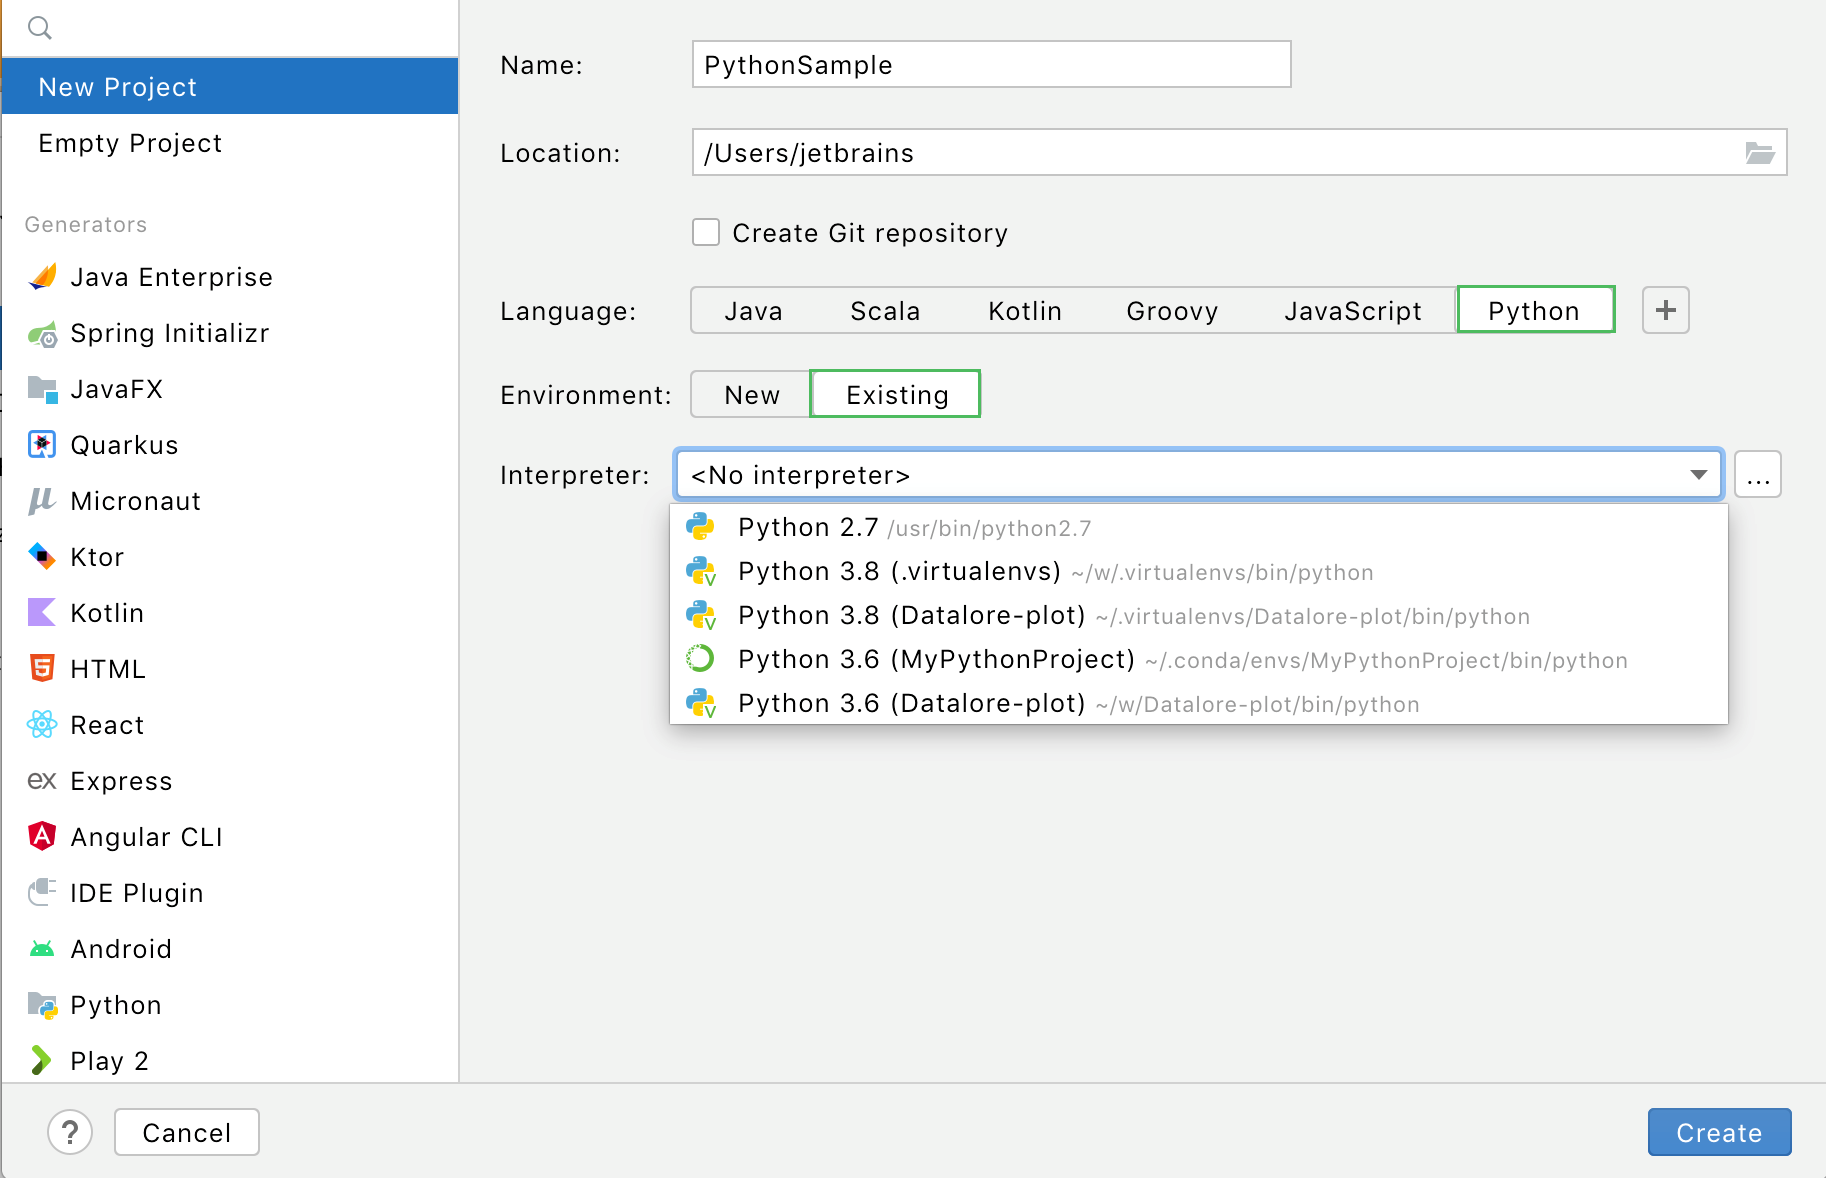The width and height of the screenshot is (1826, 1178).
Task: Click the Python generator icon in sidebar
Action: point(42,1004)
